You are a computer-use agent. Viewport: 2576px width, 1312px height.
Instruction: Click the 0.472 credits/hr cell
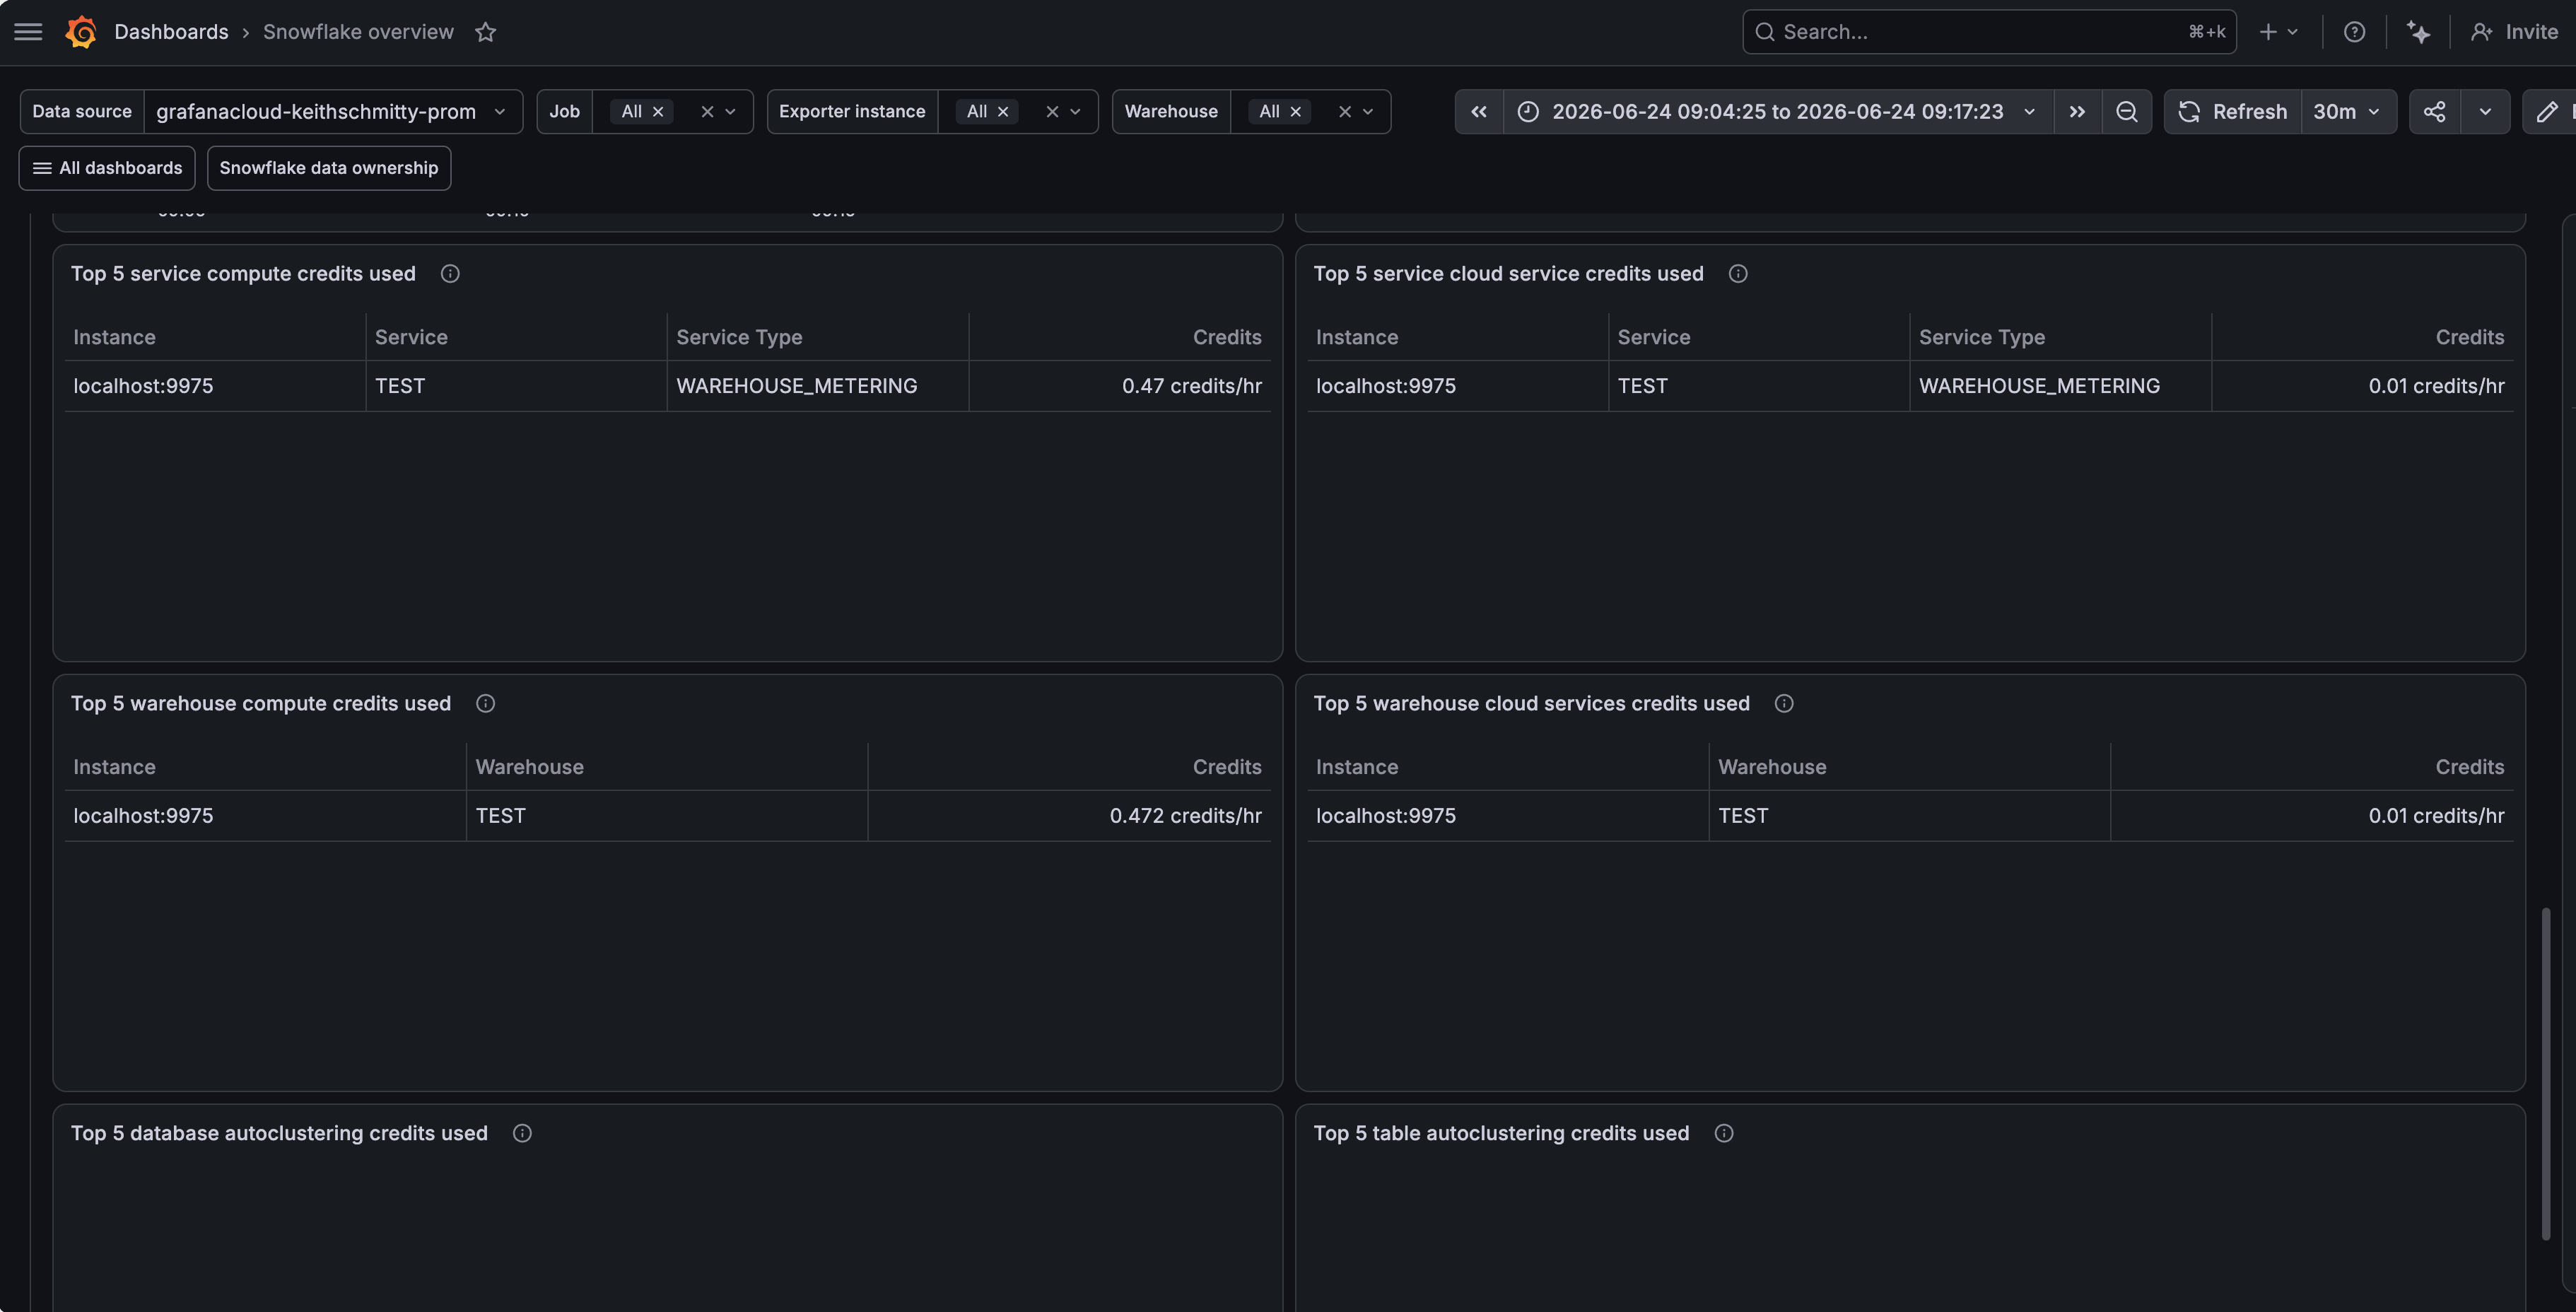1070,816
